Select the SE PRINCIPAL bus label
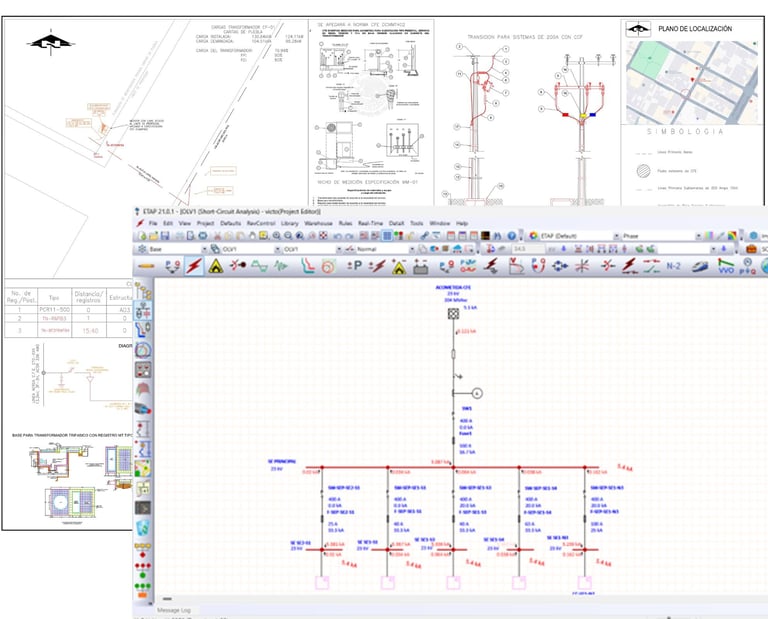 point(282,462)
